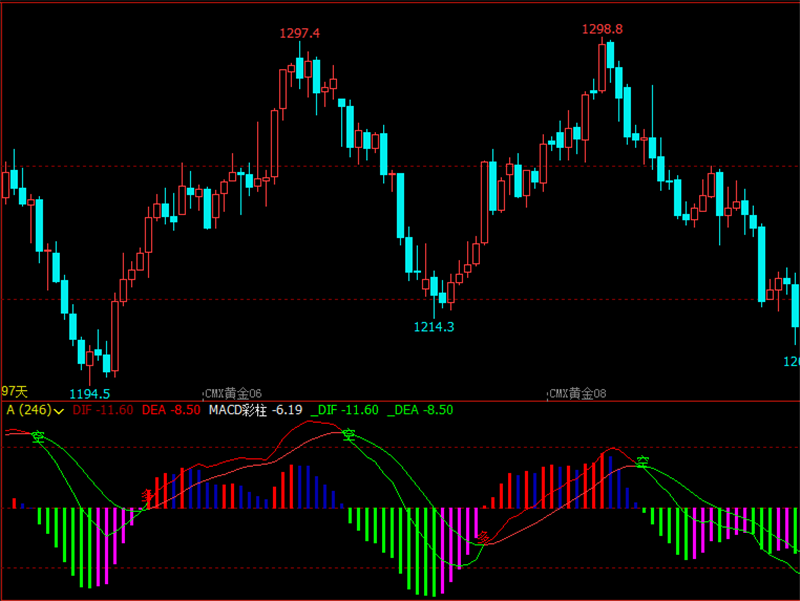This screenshot has width=800, height=601.
Task: Click the green _DIF -11.60 value
Action: pyautogui.click(x=344, y=410)
